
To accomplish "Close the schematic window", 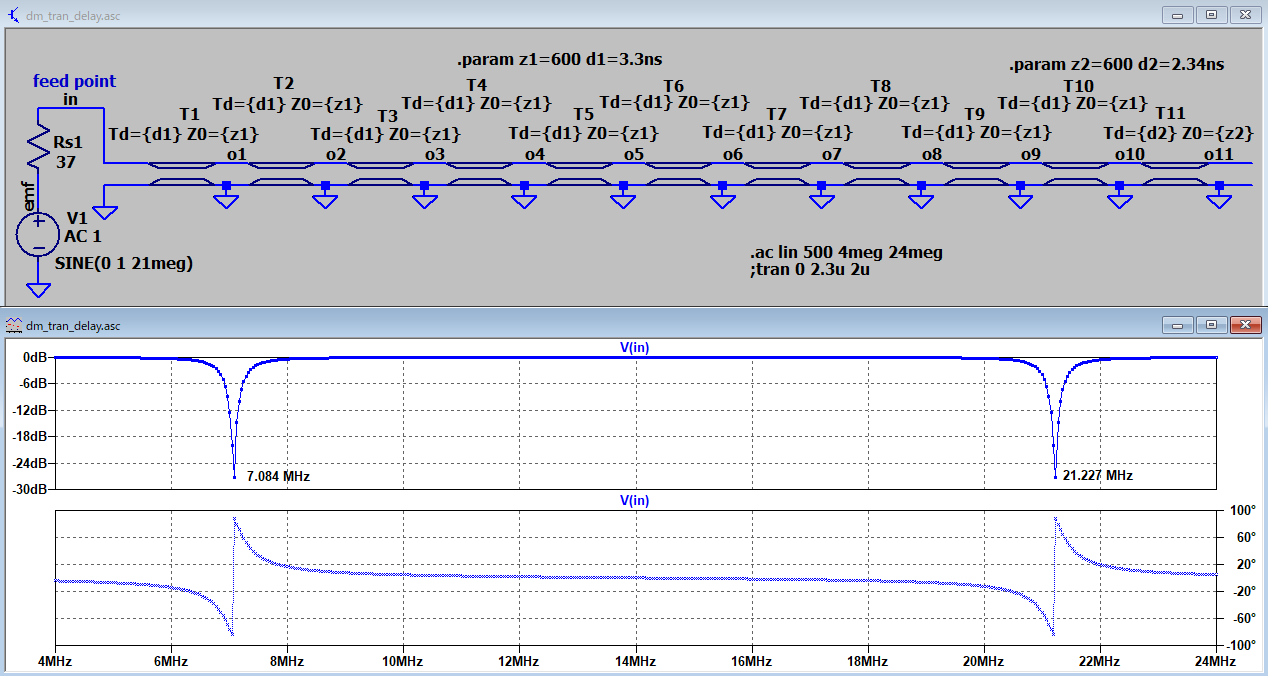I will (x=1243, y=14).
